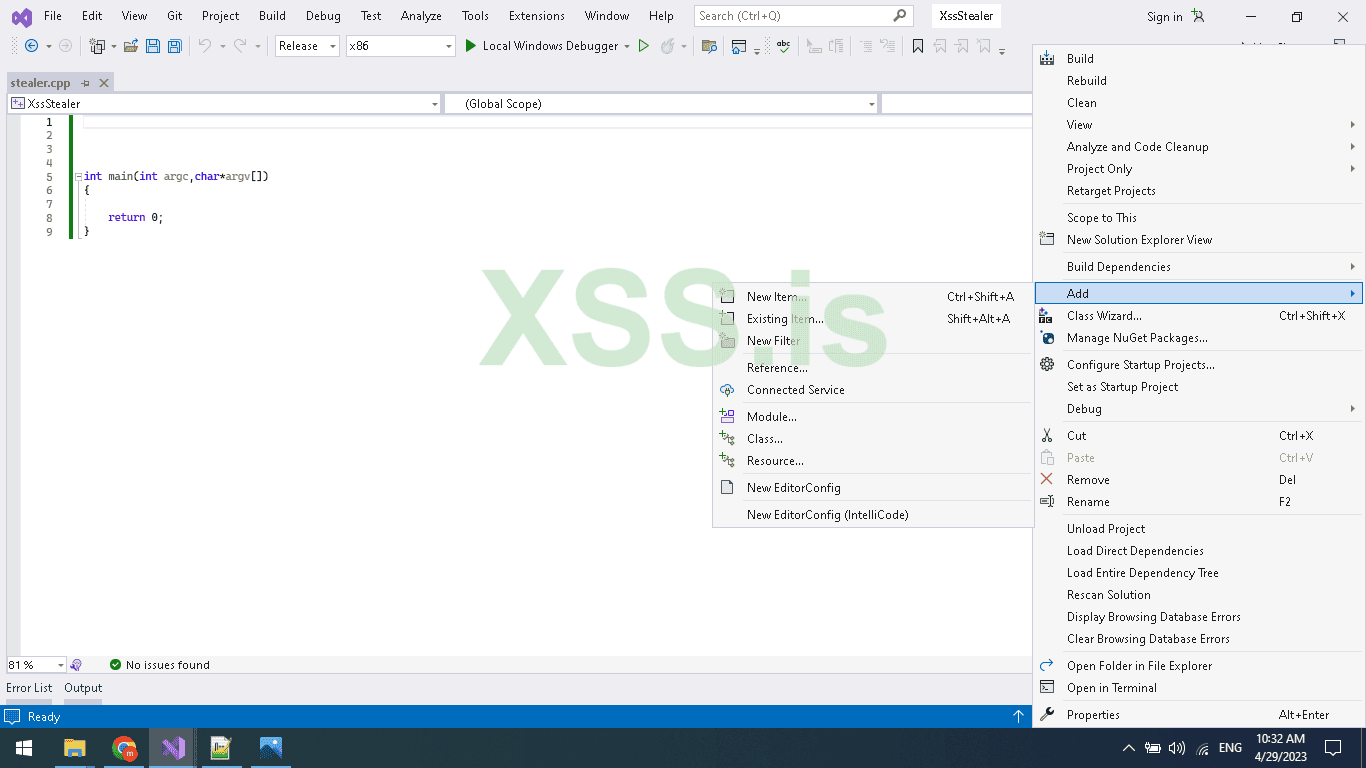
Task: Click the Save All toolbar icon
Action: click(x=175, y=46)
